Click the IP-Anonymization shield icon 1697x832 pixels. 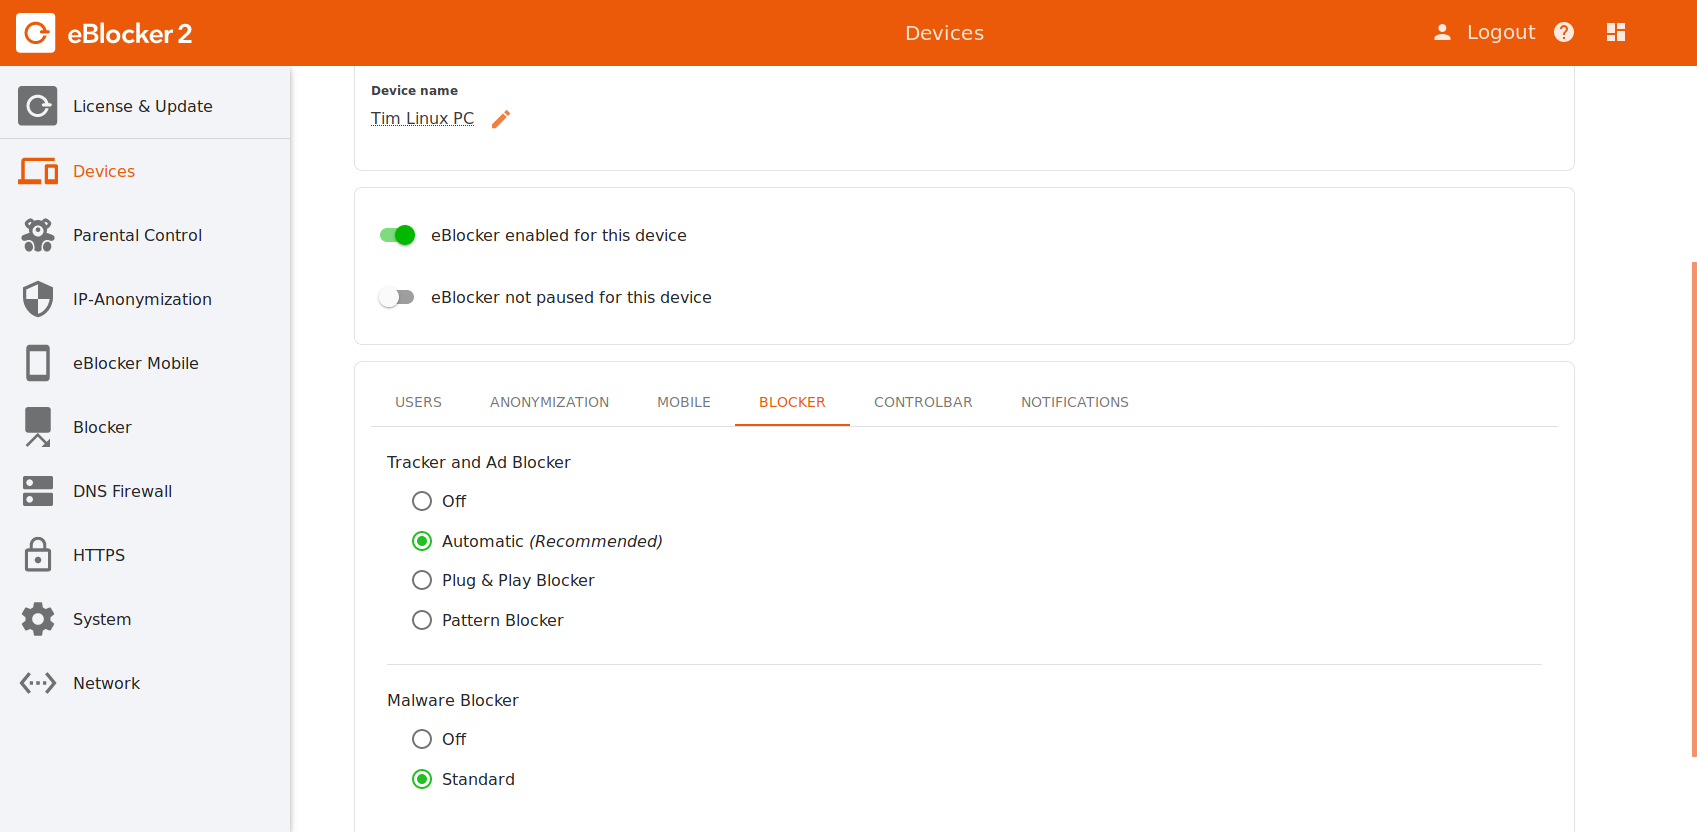pyautogui.click(x=38, y=299)
